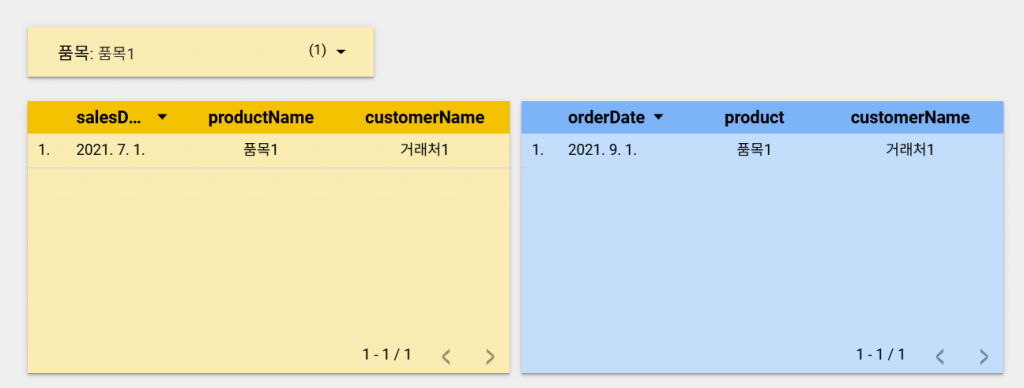The image size is (1024, 388).
Task: Toggle sort arrow on orderDate column
Action: click(x=658, y=117)
